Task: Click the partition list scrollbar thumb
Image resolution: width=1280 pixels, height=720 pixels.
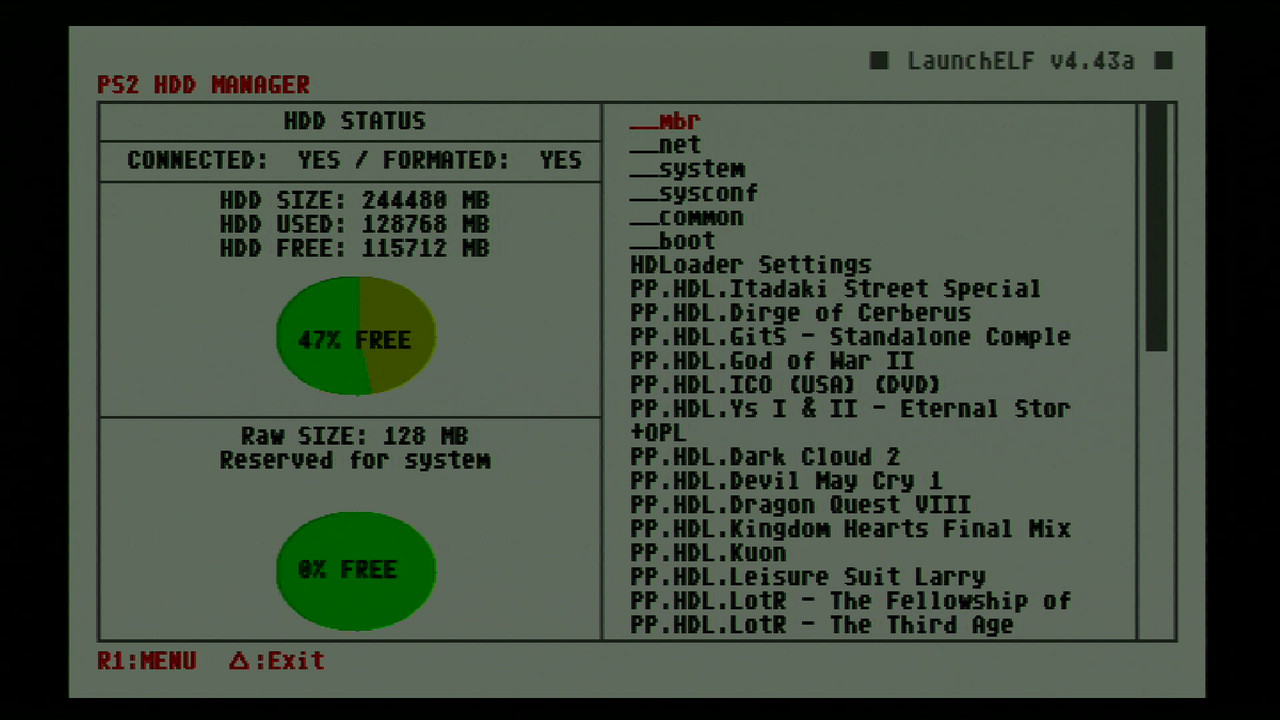Action: (x=1156, y=227)
